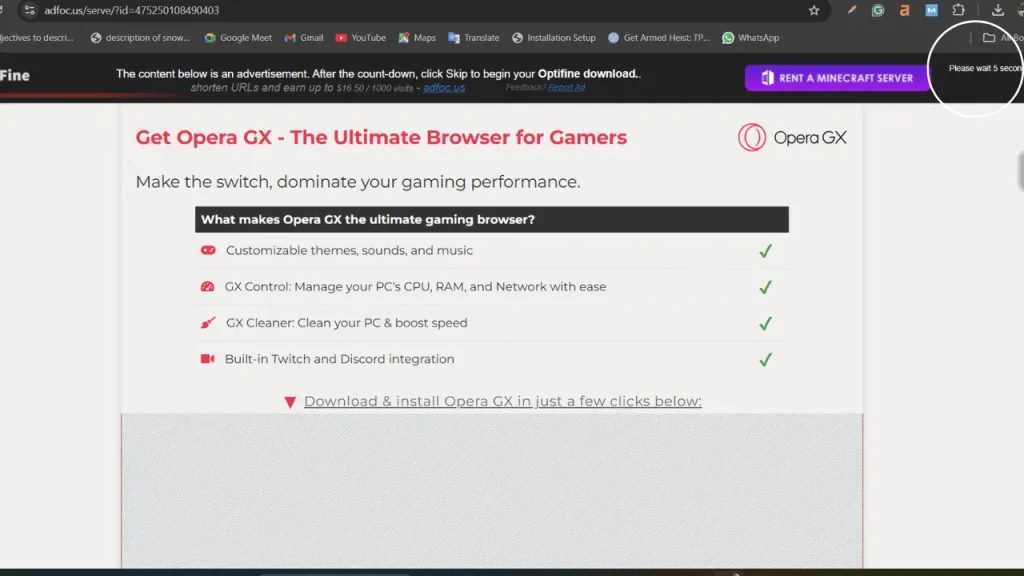Open the Get Armed Heist bookmark
Viewport: 1024px width, 576px height.
(658, 38)
